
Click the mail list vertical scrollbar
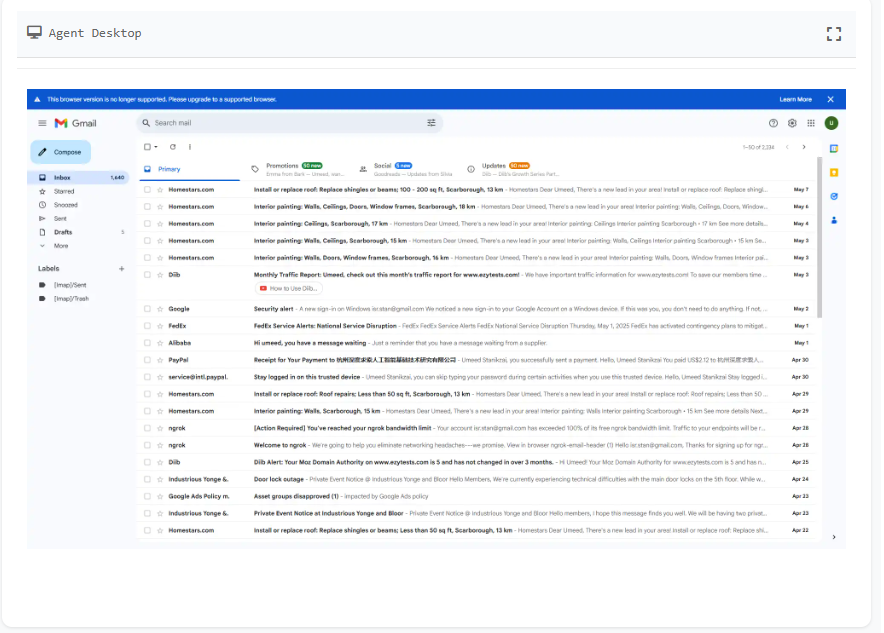[819, 237]
